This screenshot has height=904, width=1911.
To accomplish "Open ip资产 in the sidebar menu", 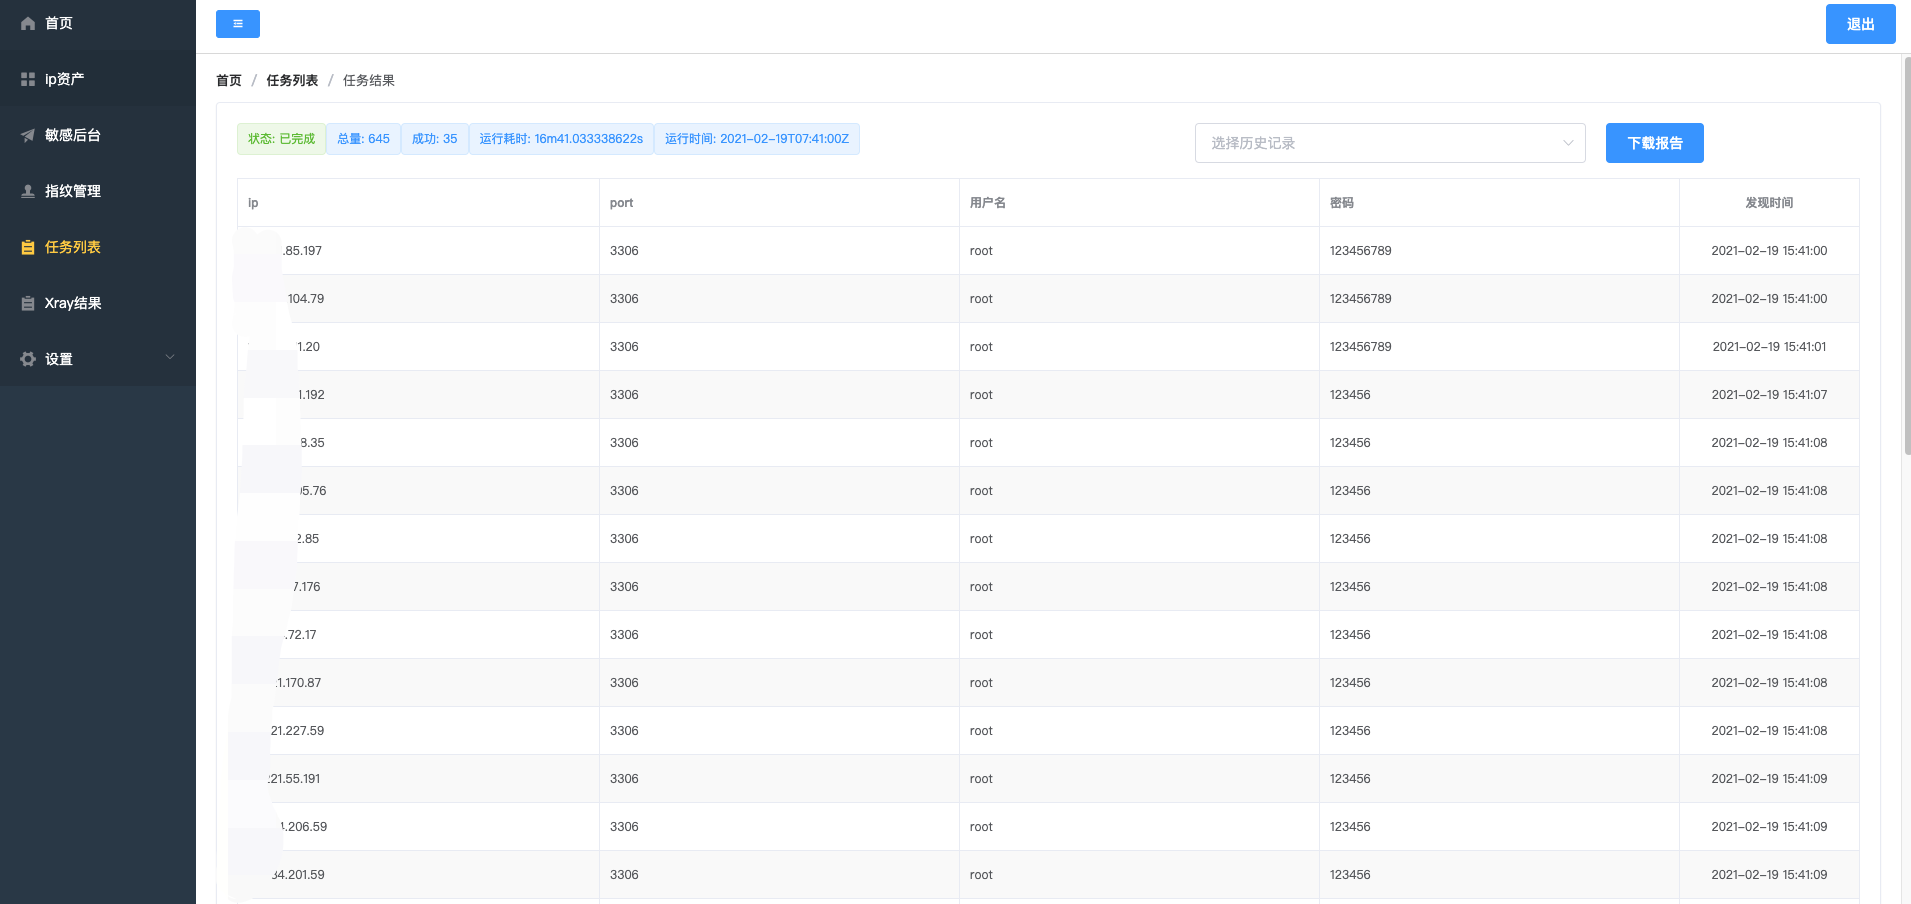I will tap(98, 79).
